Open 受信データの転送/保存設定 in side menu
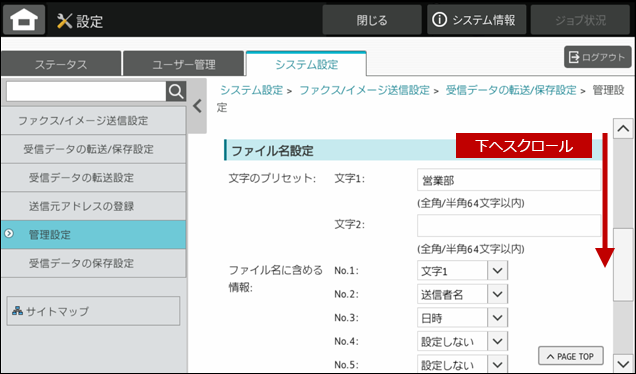636x374 pixels. click(94, 149)
